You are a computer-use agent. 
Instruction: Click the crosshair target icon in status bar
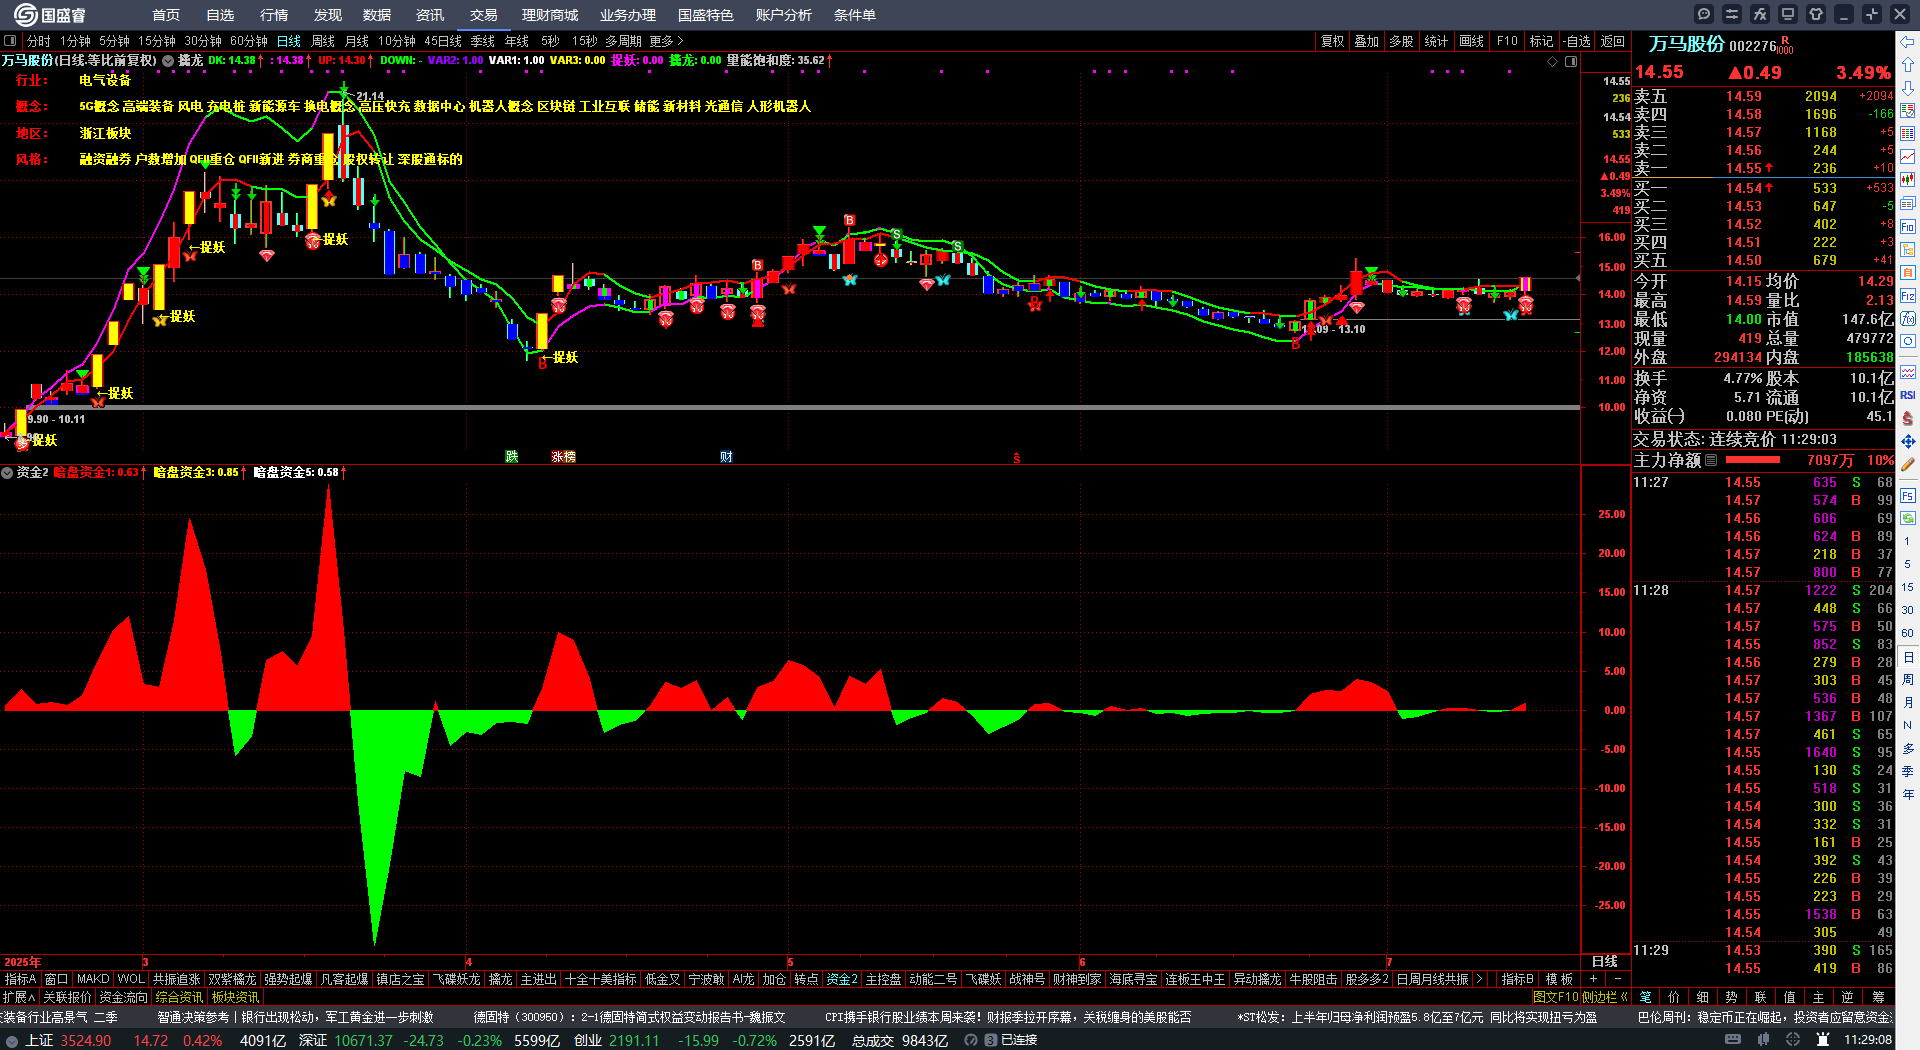coord(1793,1040)
